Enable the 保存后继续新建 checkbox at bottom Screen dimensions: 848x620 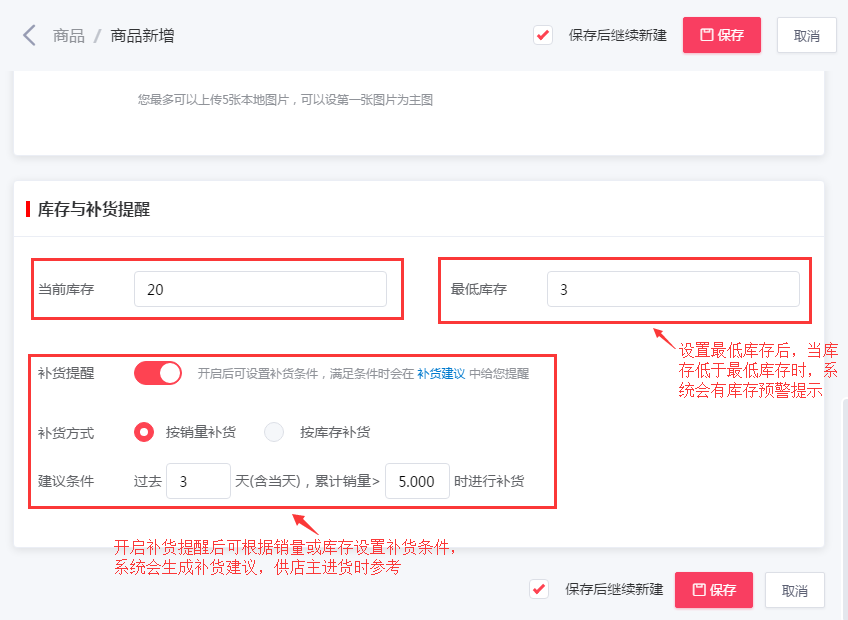539,590
